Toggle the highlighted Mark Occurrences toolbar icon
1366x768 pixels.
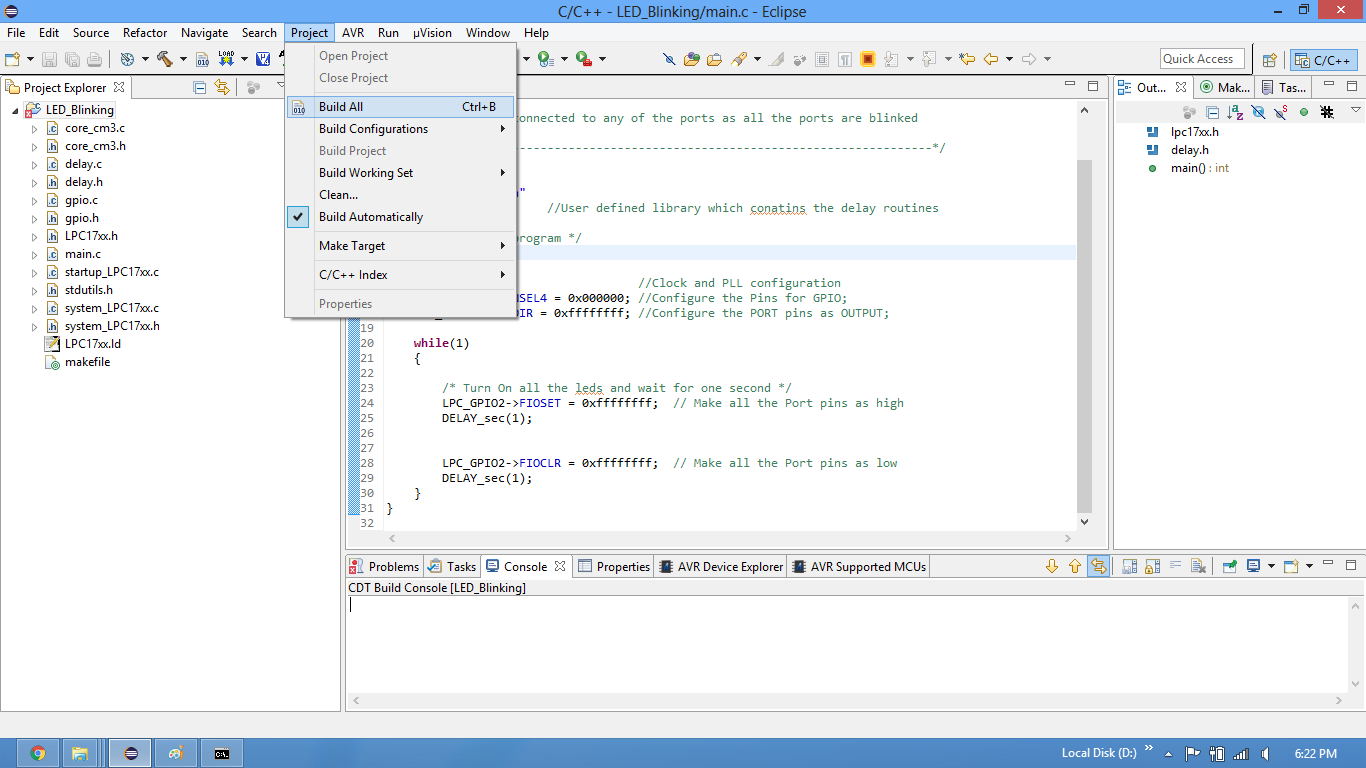click(x=868, y=59)
